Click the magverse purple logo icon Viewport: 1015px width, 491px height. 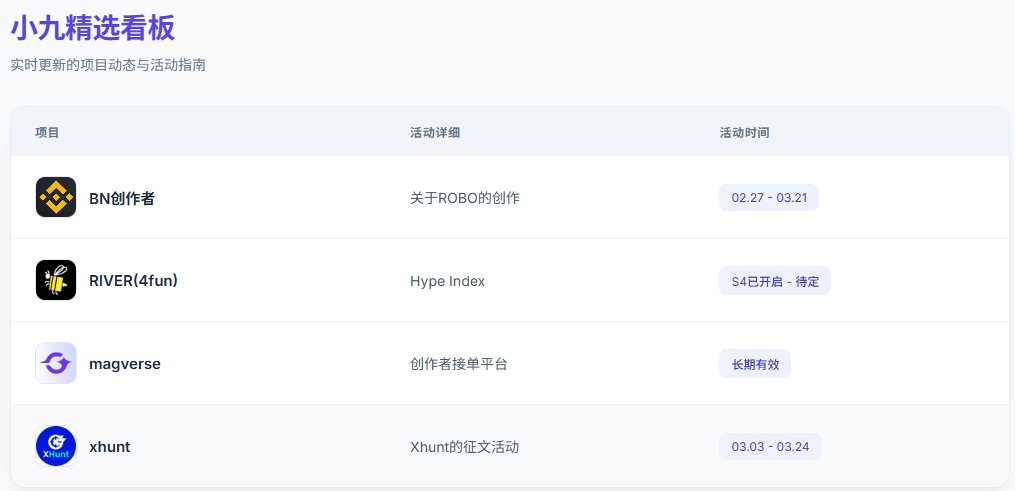56,364
